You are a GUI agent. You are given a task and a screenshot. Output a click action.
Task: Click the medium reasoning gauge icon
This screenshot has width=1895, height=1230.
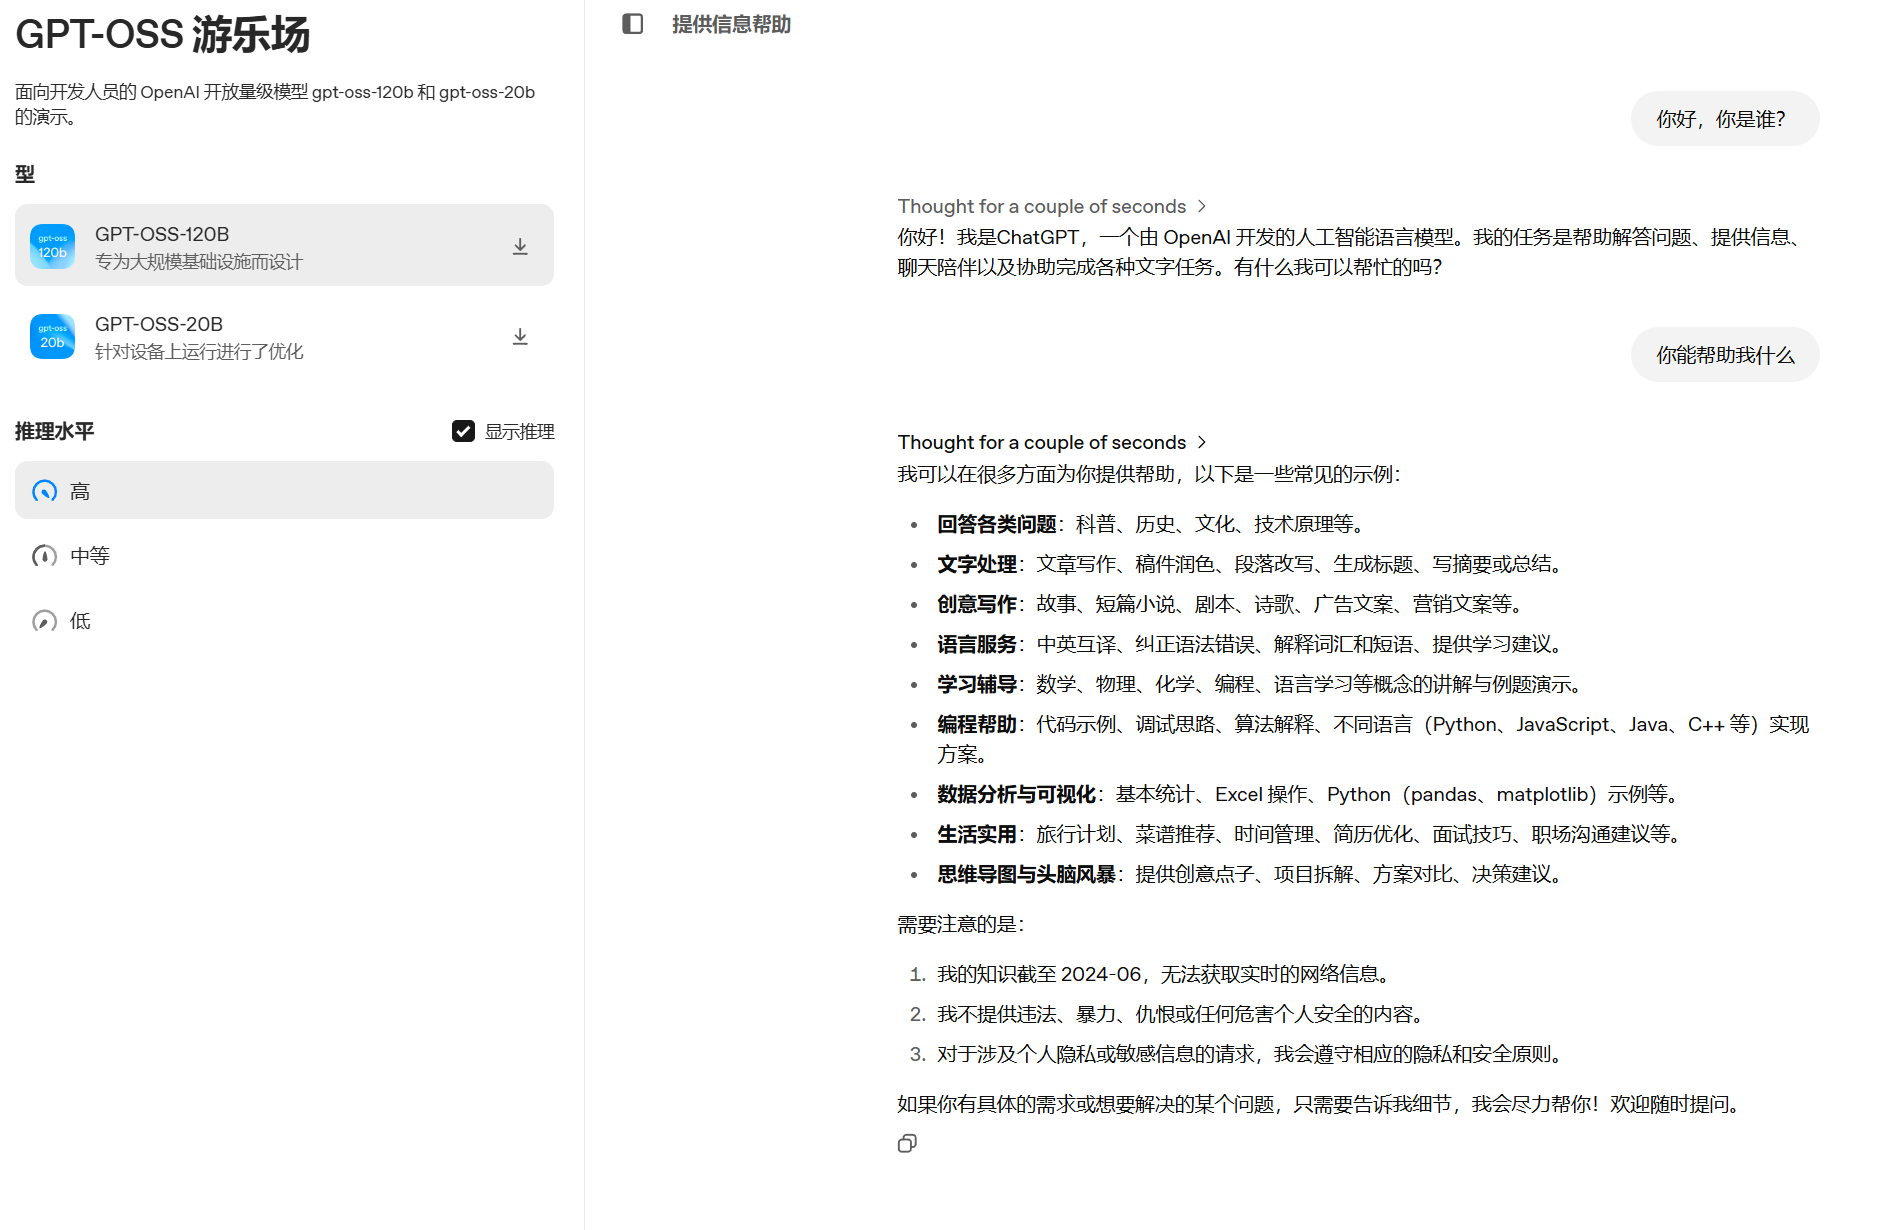(45, 556)
